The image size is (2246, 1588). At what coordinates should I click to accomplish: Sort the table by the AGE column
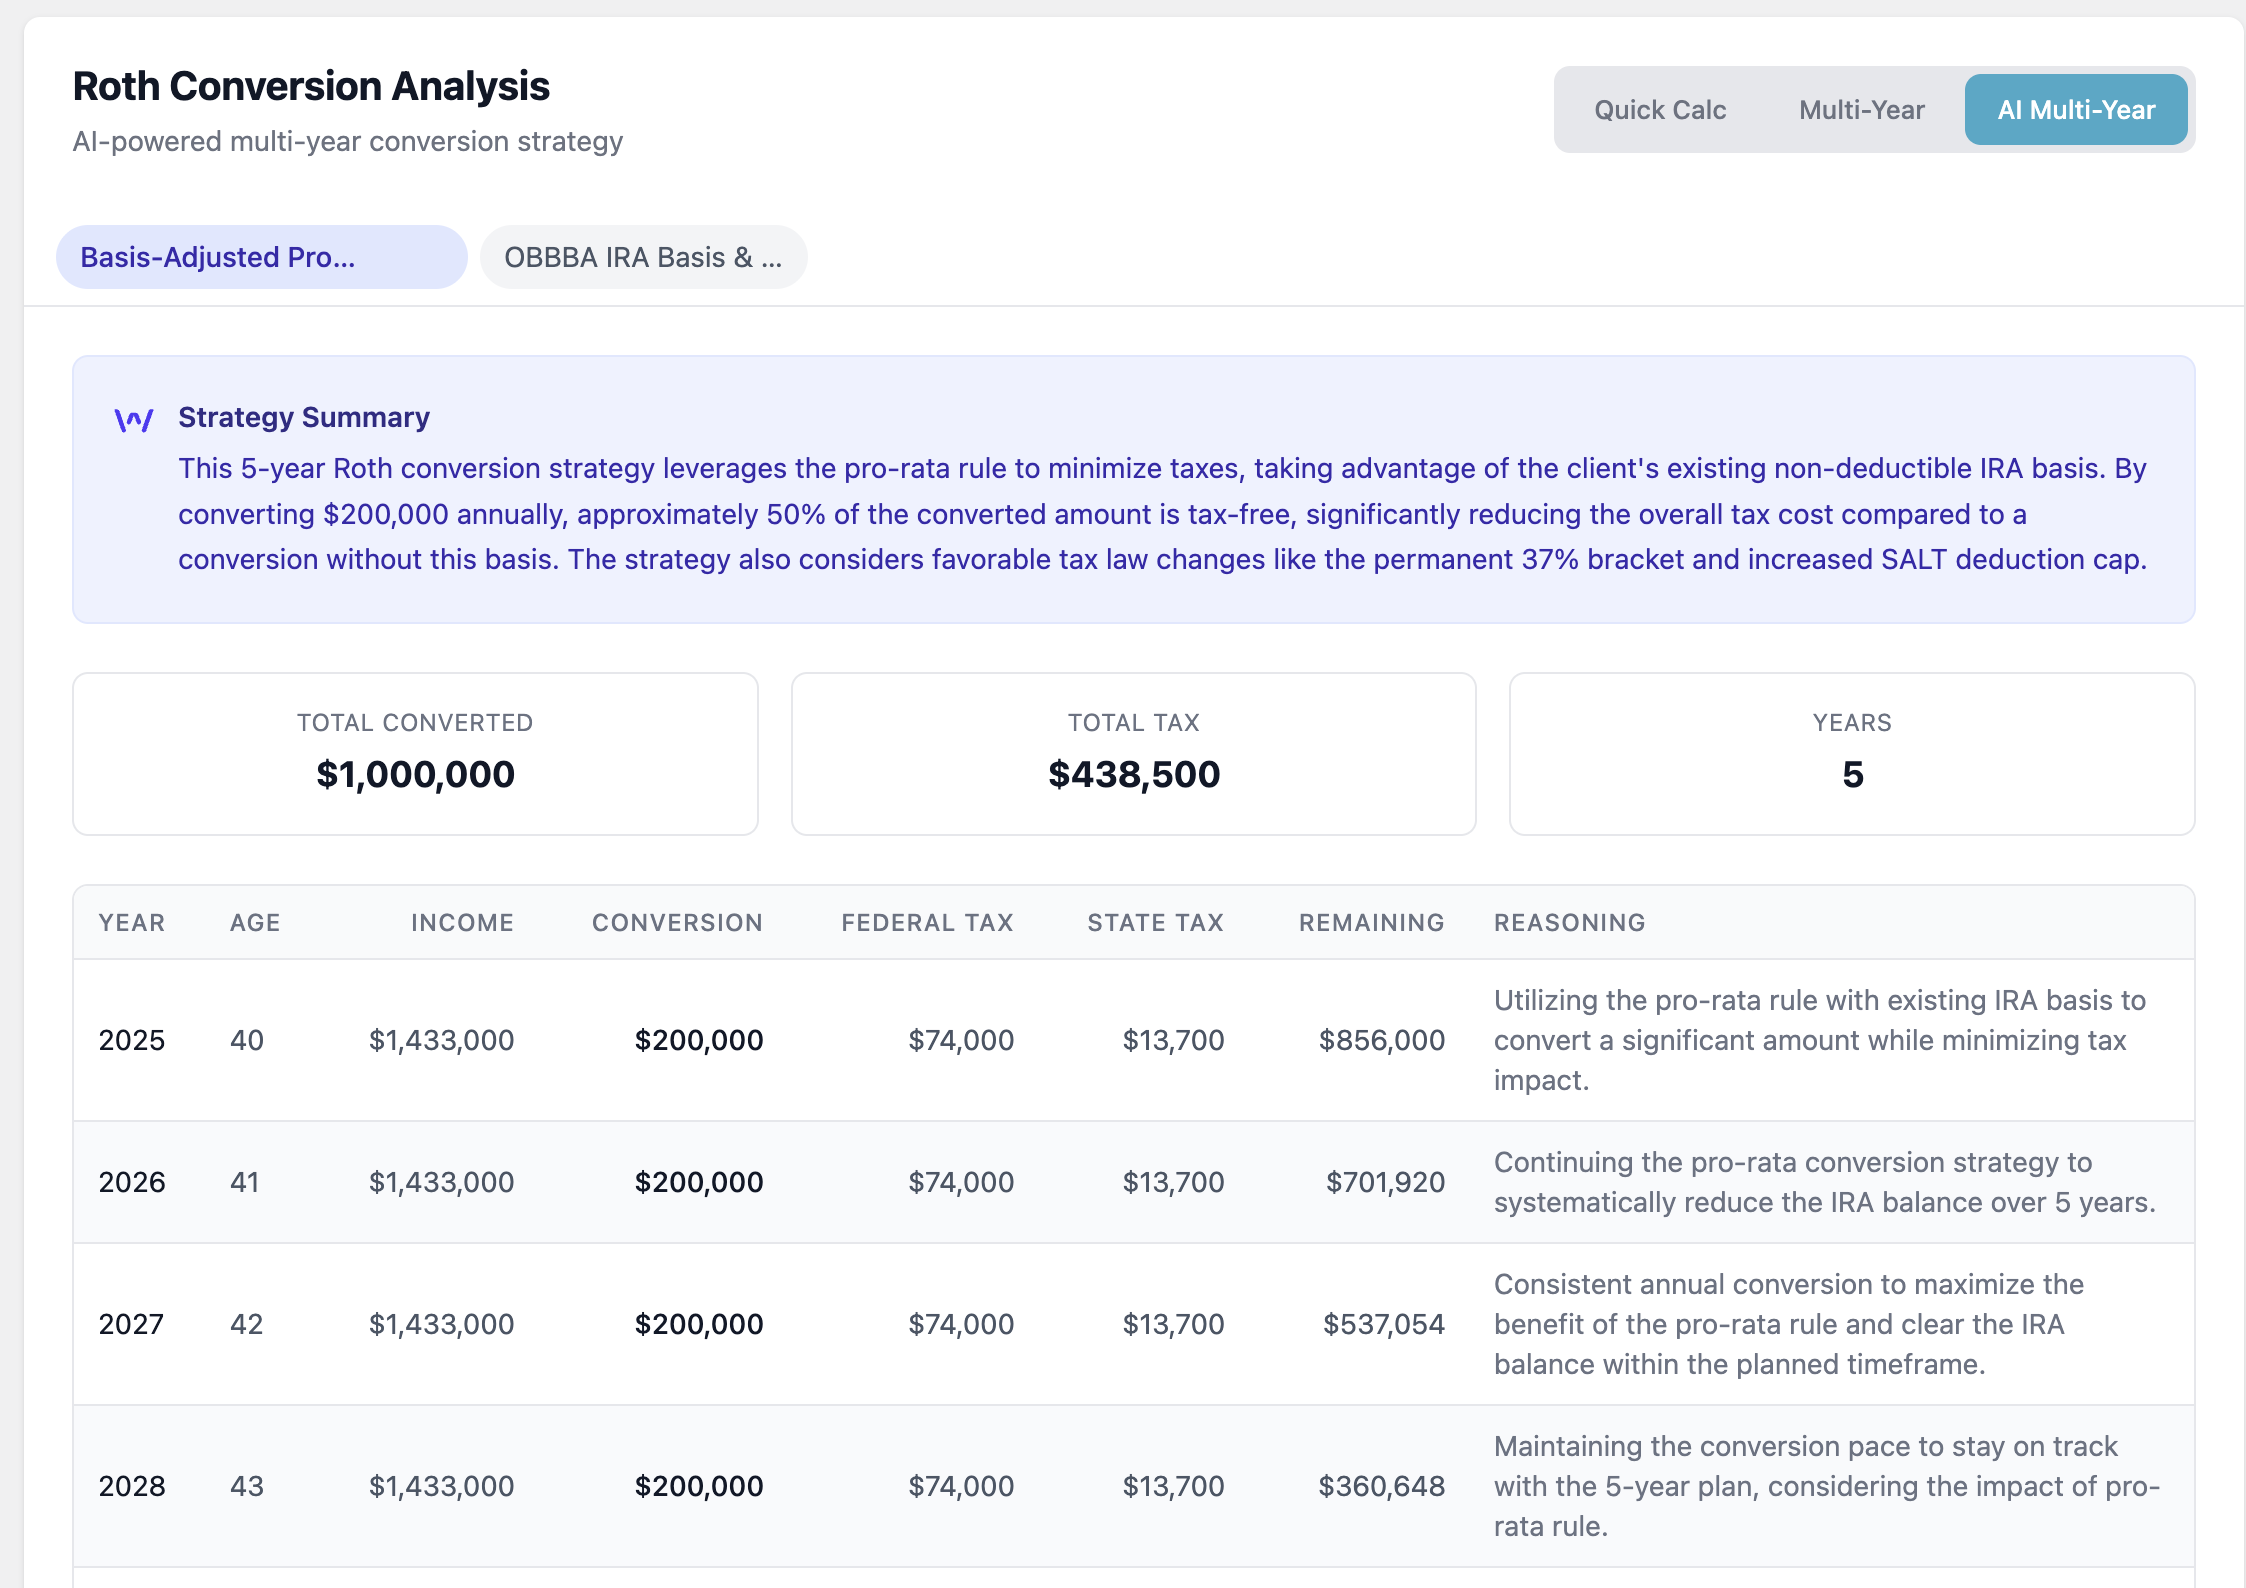(255, 922)
